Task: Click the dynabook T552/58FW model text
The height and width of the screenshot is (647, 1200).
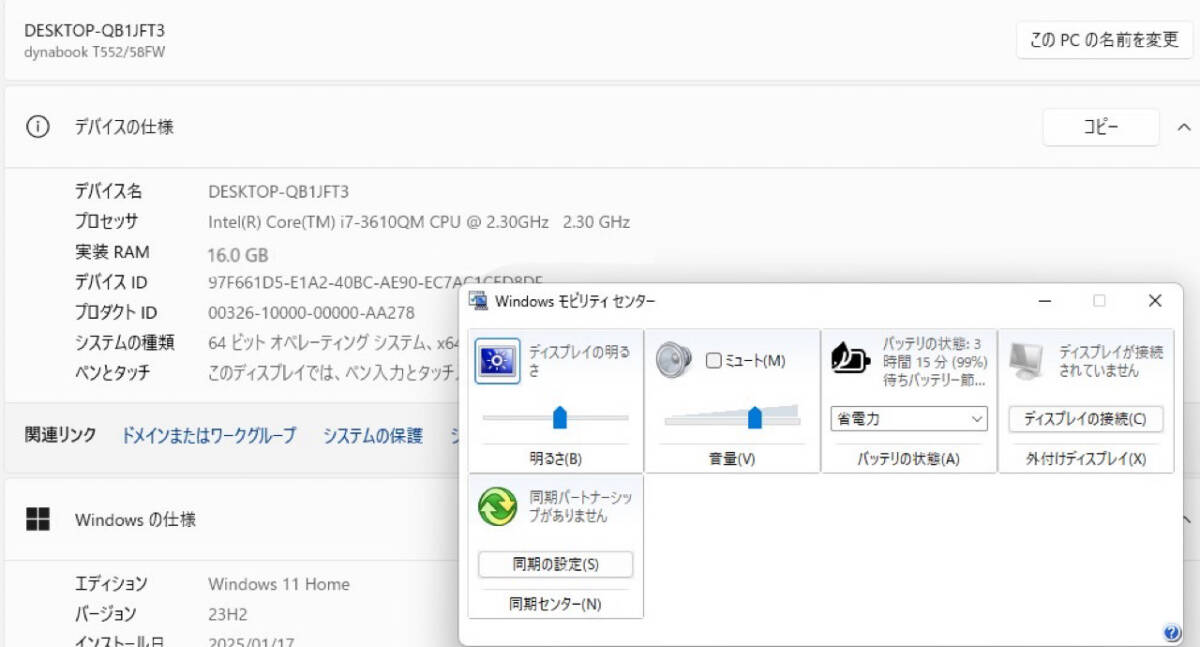Action: (95, 52)
